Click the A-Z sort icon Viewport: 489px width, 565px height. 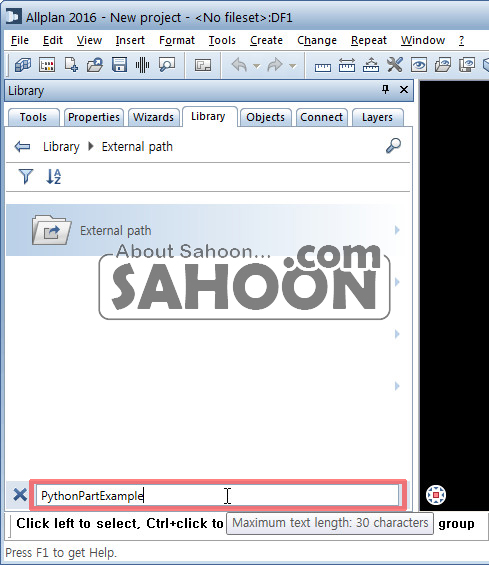pyautogui.click(x=54, y=177)
